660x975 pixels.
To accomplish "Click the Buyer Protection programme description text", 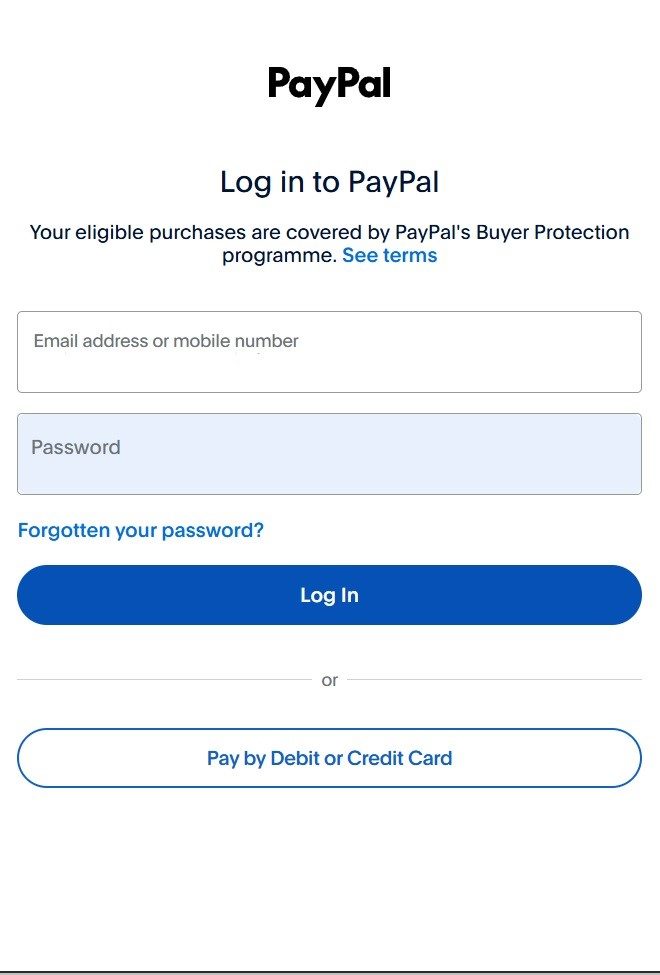I will click(x=329, y=233).
